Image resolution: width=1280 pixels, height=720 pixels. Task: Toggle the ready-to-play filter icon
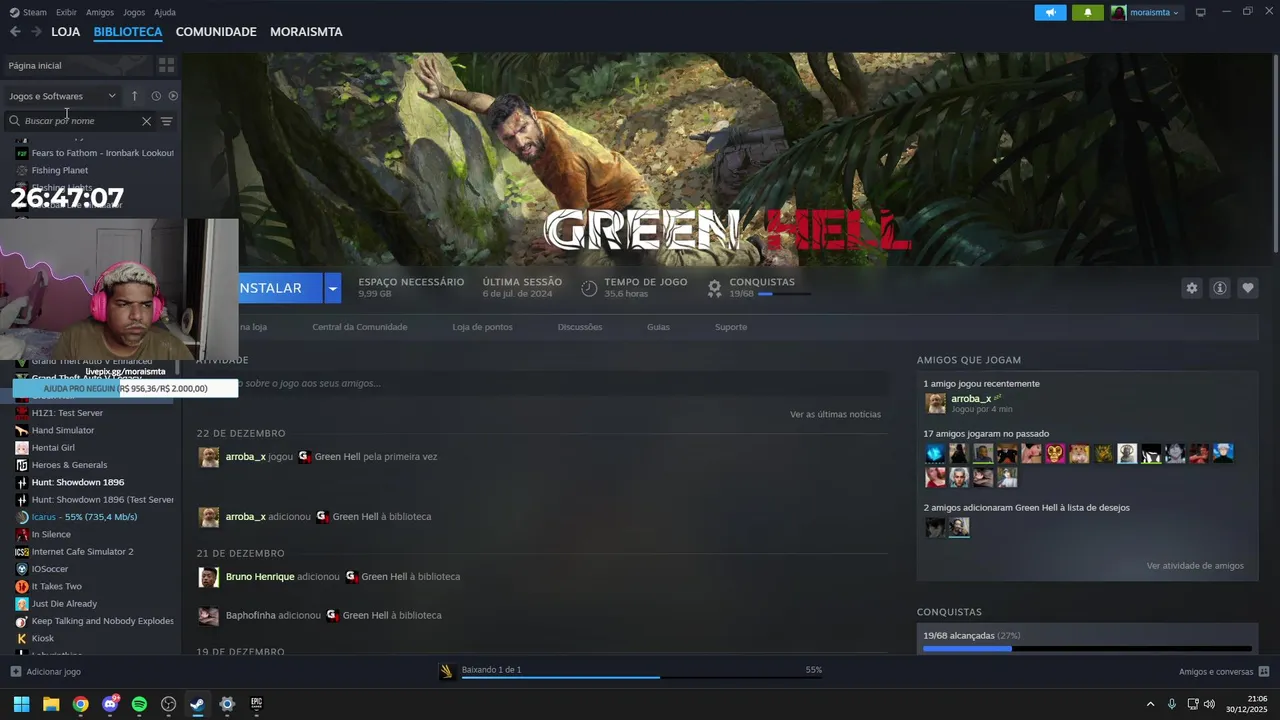point(173,96)
